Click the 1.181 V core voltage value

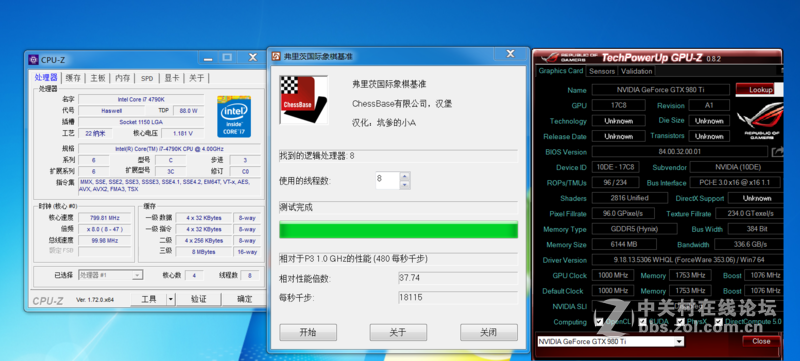pos(183,134)
